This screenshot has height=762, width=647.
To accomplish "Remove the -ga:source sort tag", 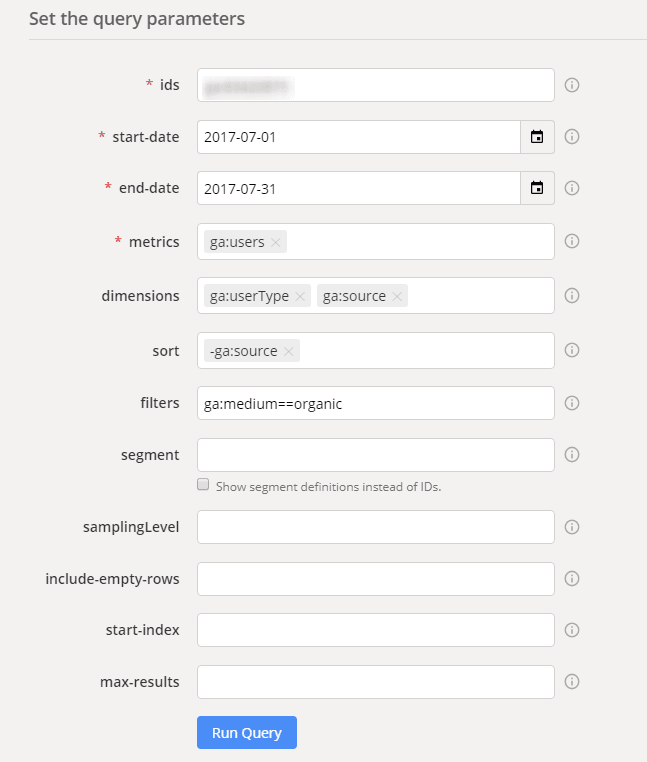I will click(289, 351).
